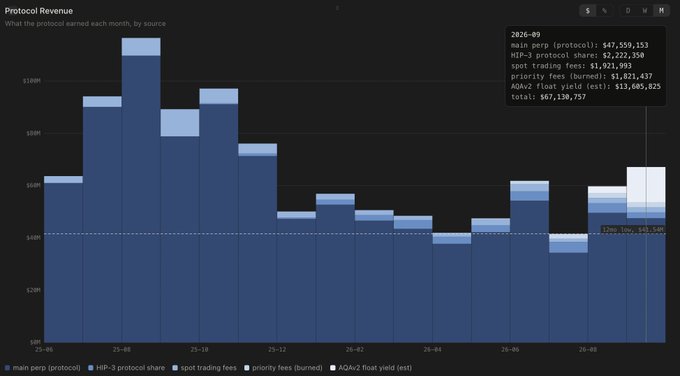Image resolution: width=680 pixels, height=376 pixels.
Task: Click the 26-08 month bar
Action: coord(607,265)
